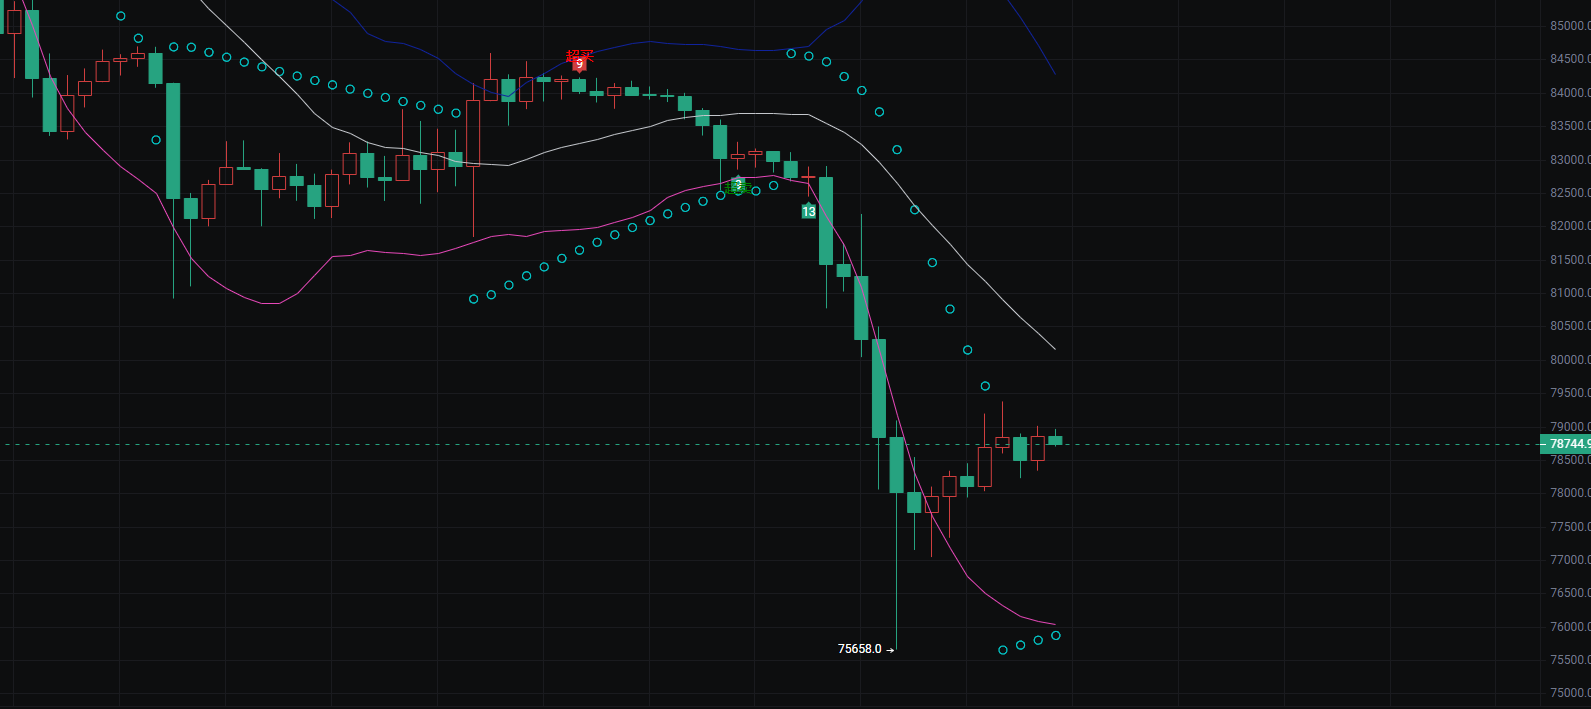
Task: Click the 84500.0 price axis label
Action: [1570, 59]
